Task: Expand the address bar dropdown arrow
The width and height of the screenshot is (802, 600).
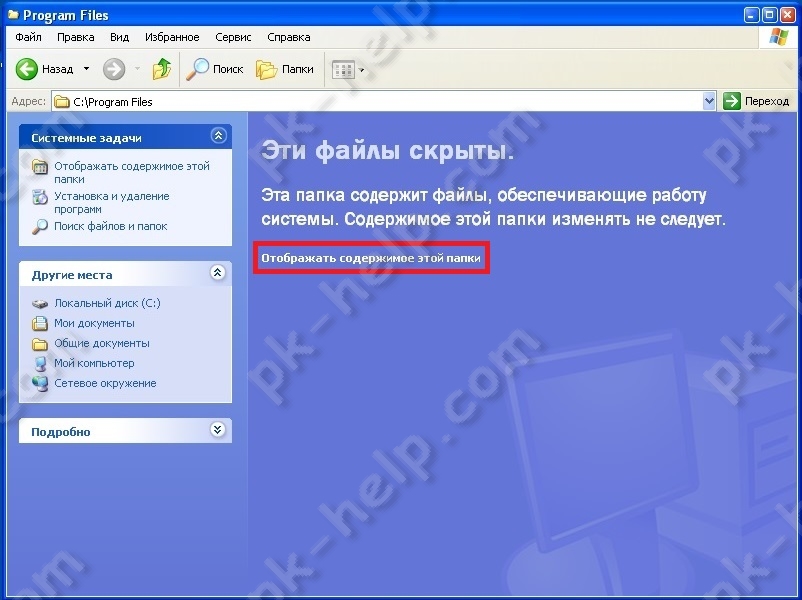Action: (709, 101)
